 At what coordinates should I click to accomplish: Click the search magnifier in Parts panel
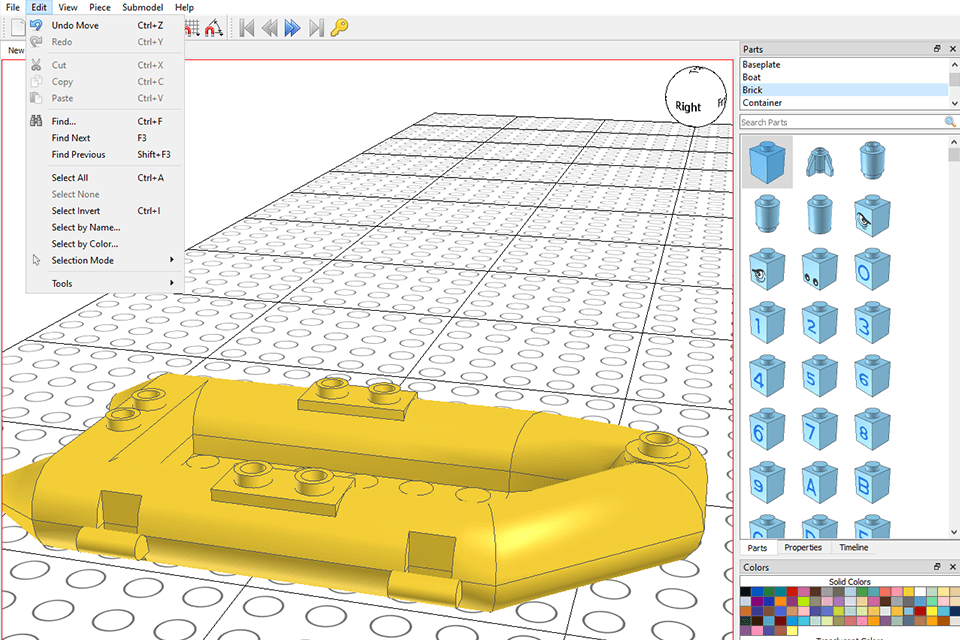pos(951,121)
